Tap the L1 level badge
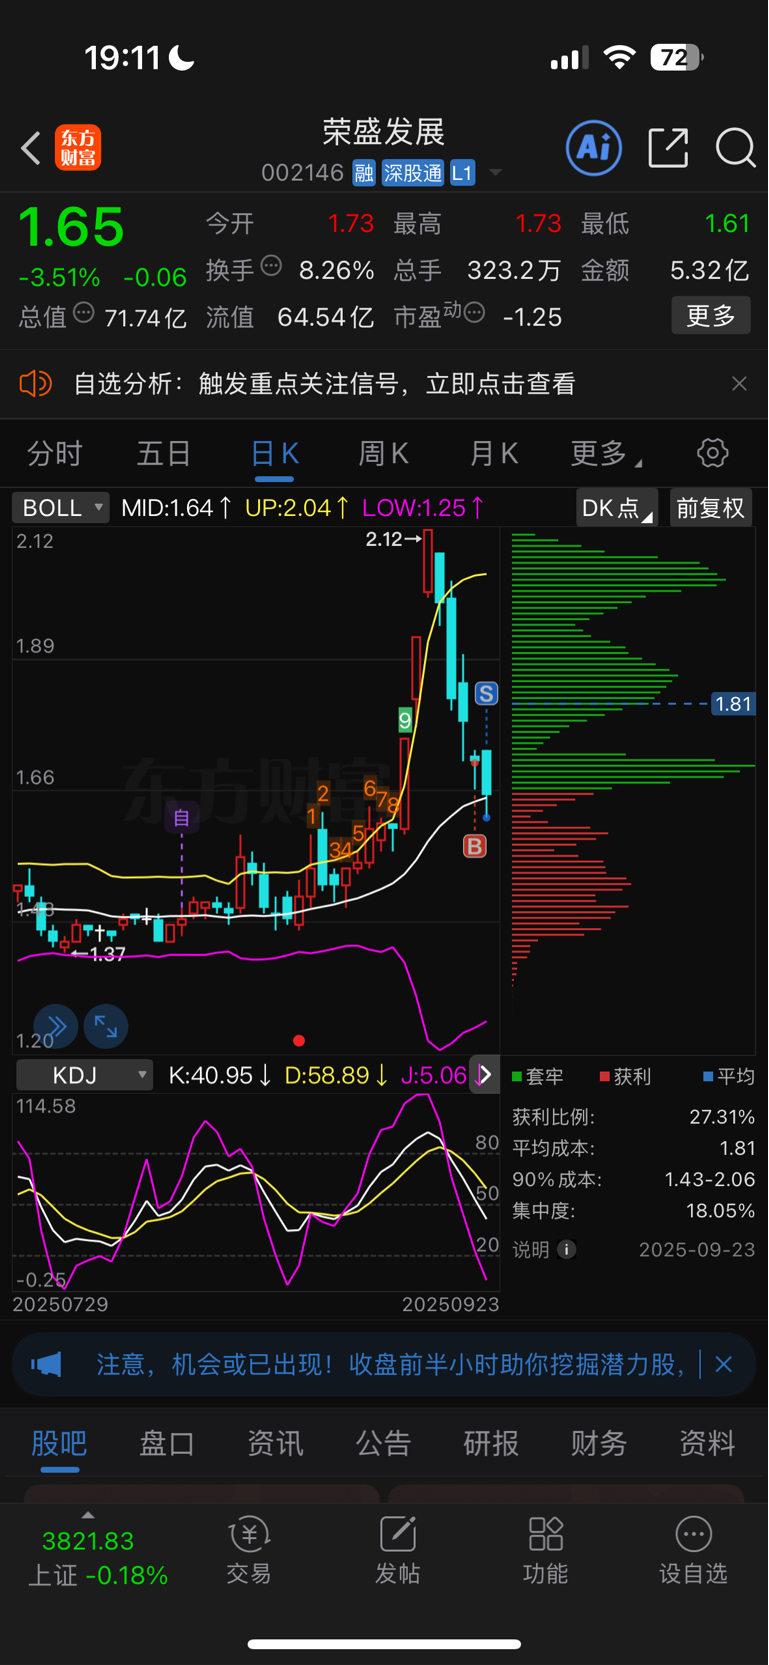Screen dimensions: 769x1665 (462, 173)
